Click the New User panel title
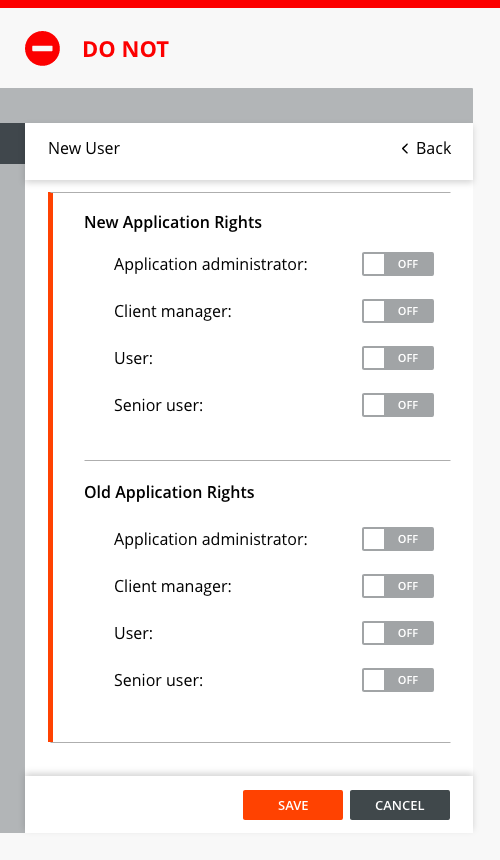The image size is (500, 860). pos(84,149)
